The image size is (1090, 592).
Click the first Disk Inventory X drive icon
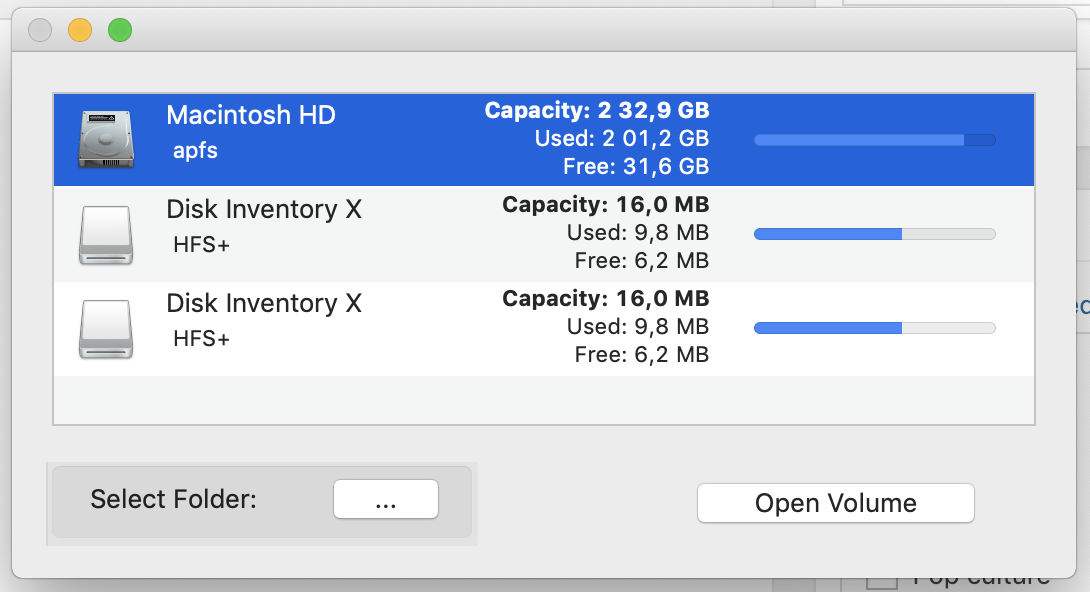point(106,234)
